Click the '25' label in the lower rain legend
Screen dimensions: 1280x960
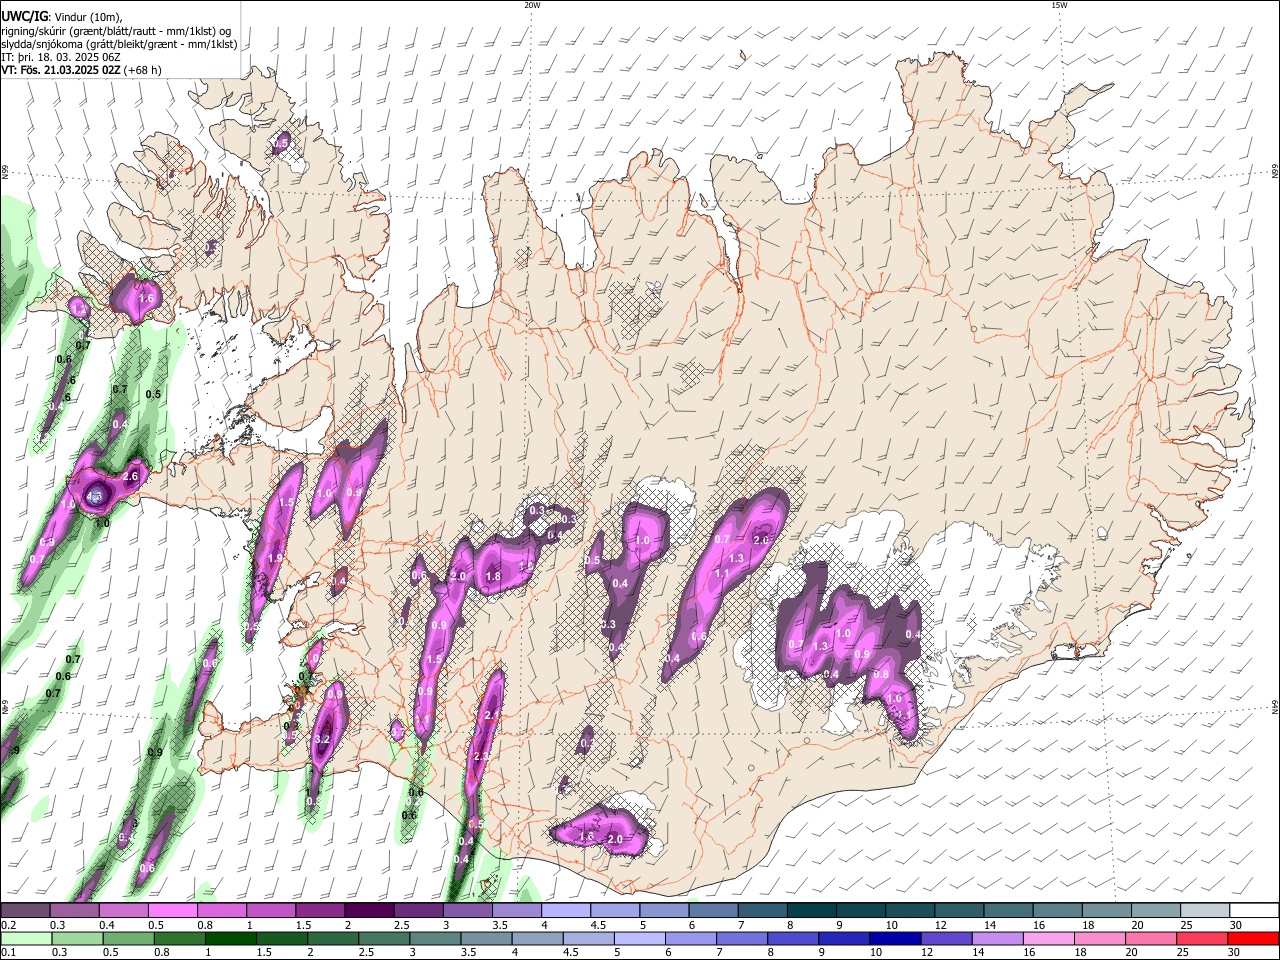(1182, 953)
